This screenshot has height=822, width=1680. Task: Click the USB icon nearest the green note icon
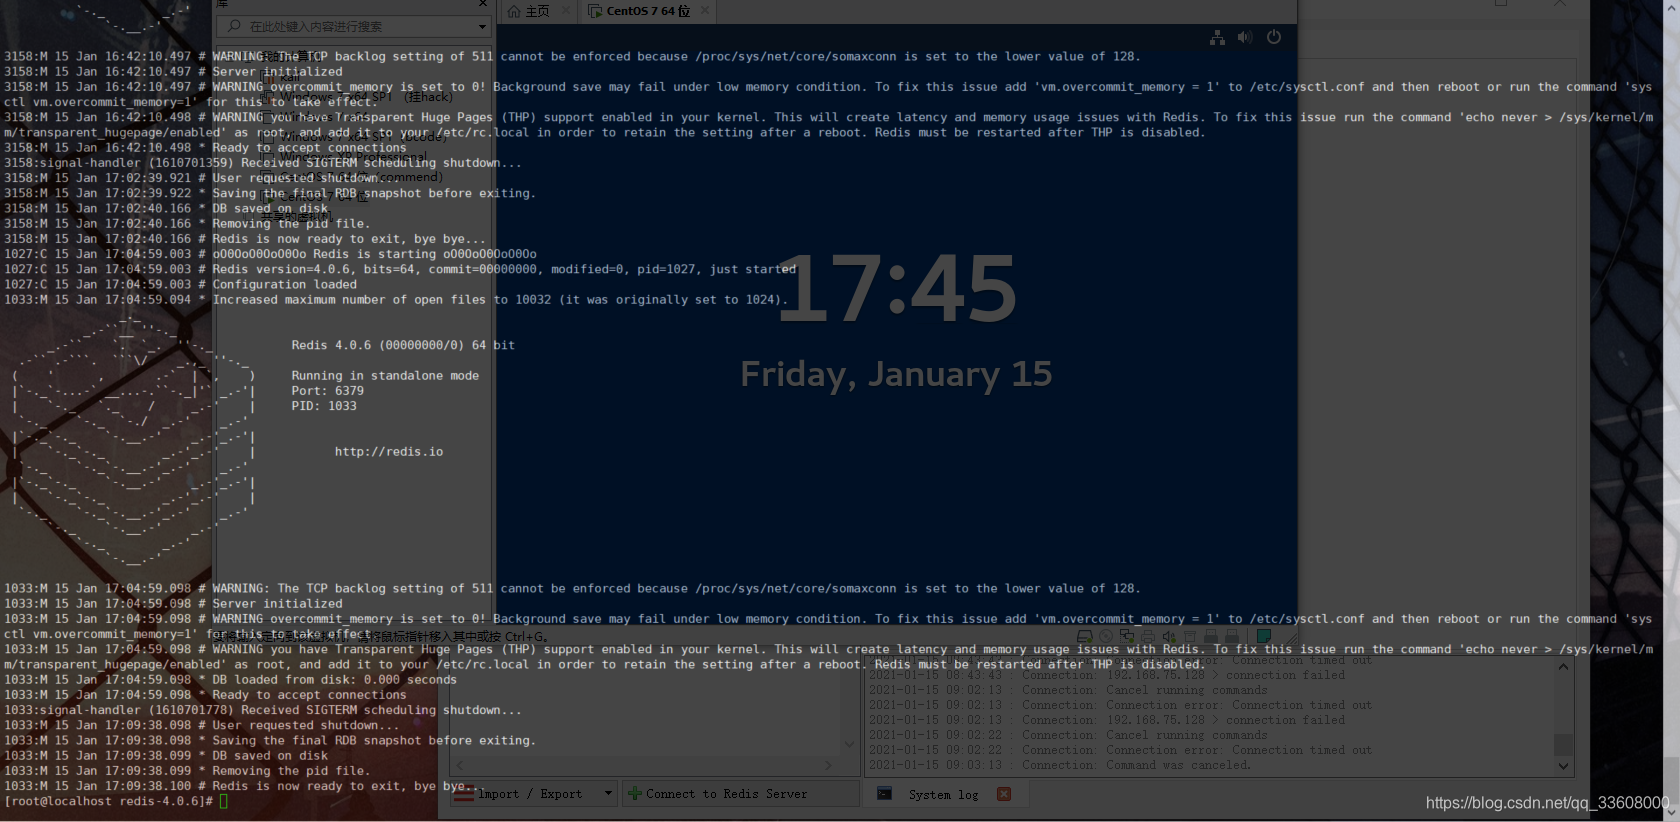pos(1232,636)
